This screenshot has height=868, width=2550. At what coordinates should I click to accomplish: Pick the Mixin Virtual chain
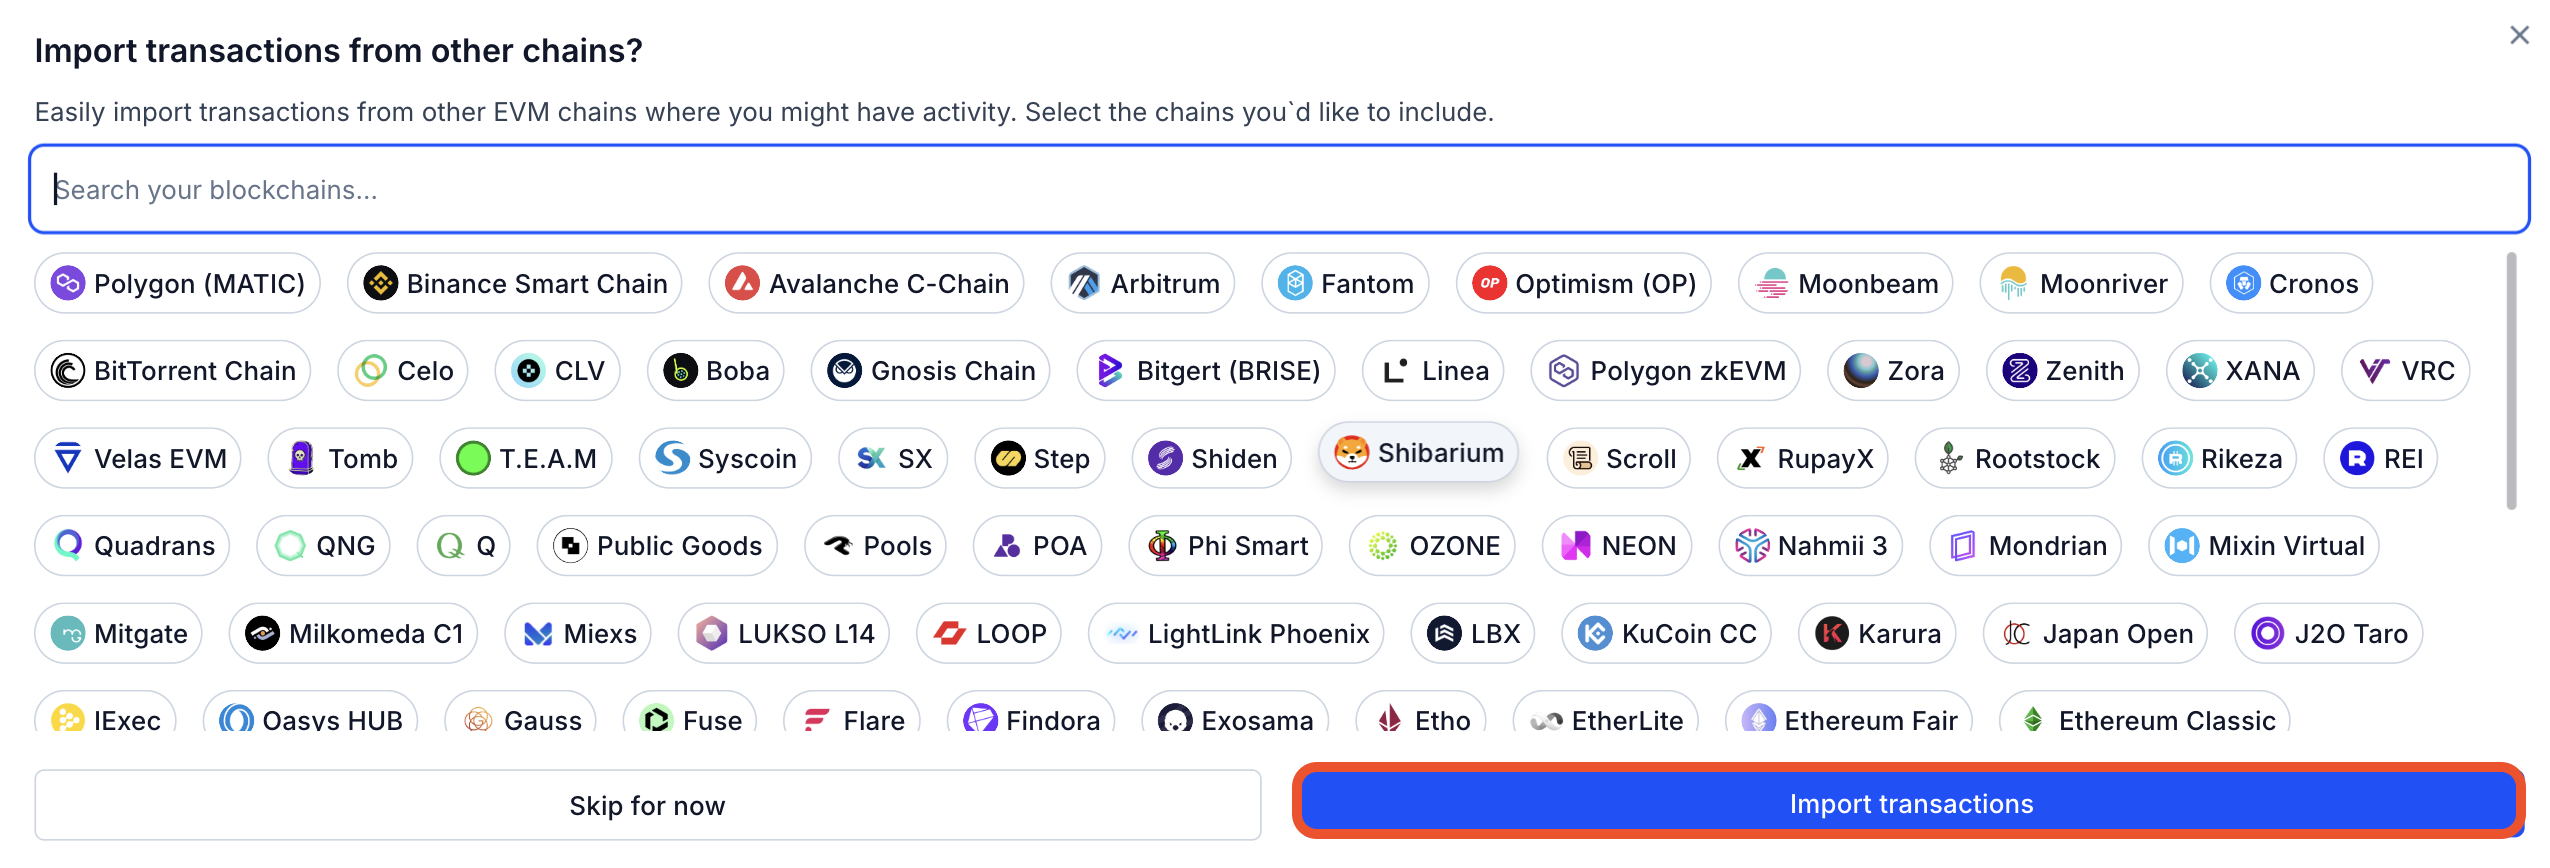[x=2264, y=546]
